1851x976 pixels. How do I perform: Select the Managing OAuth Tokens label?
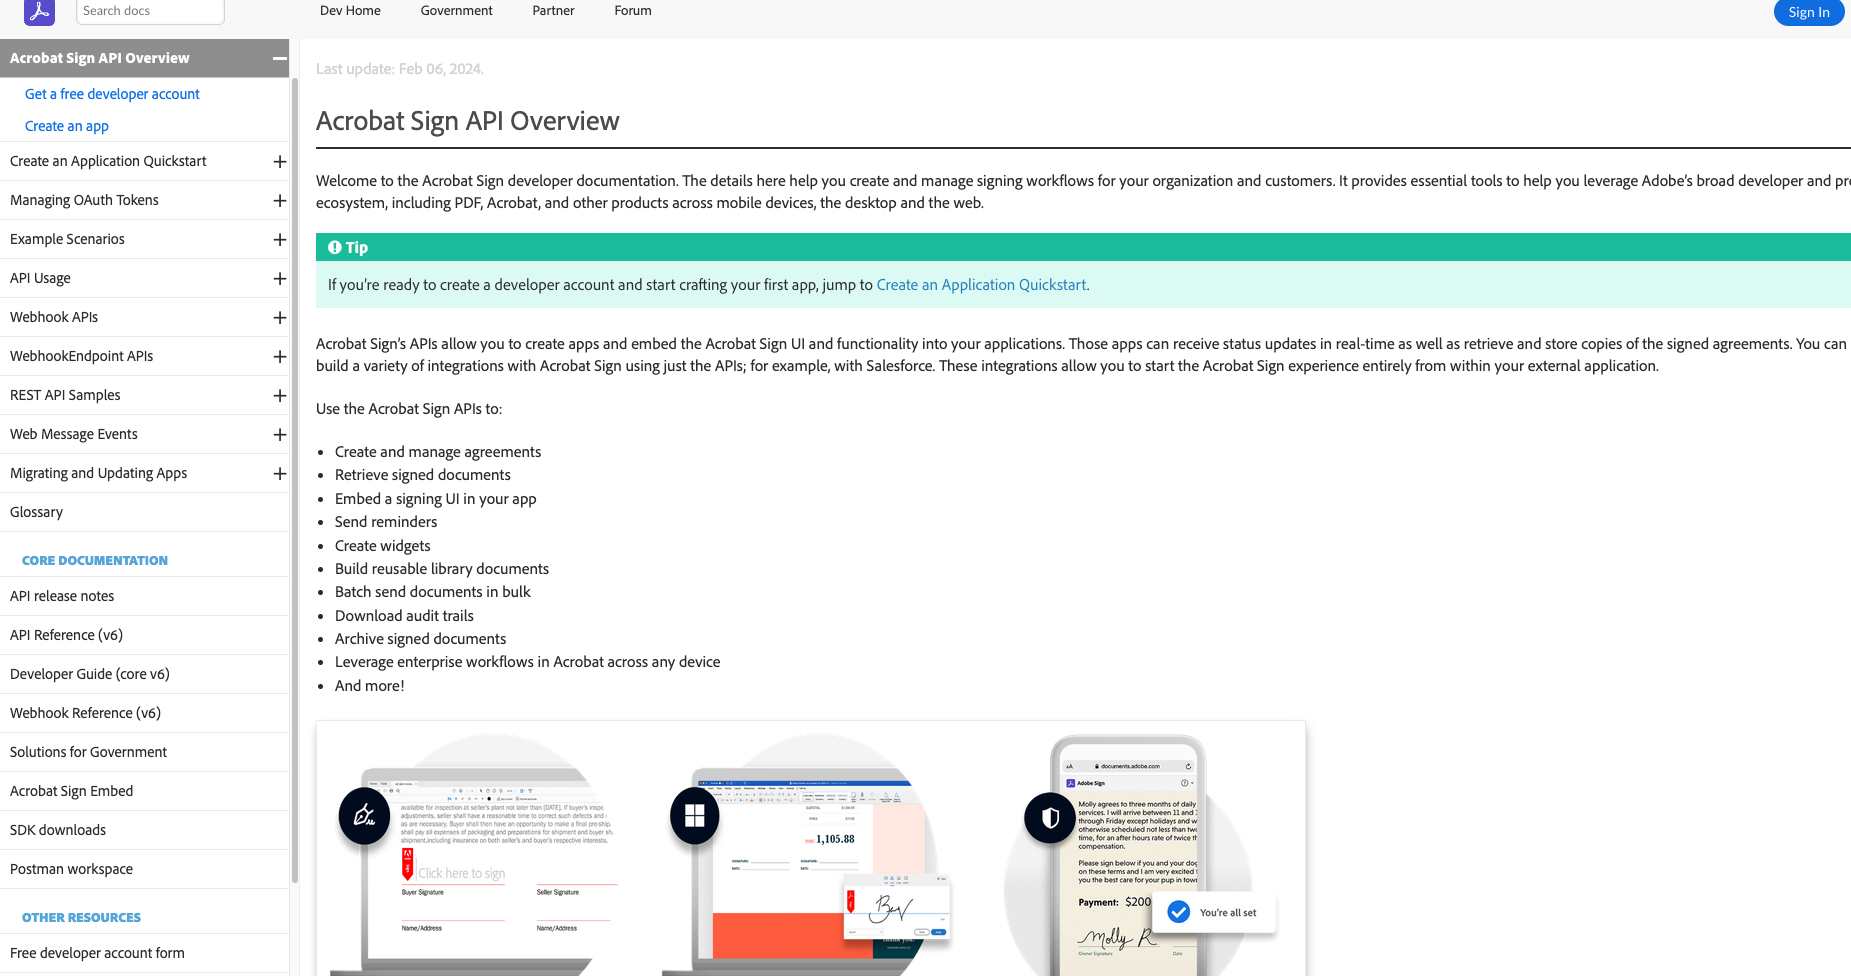pos(84,200)
